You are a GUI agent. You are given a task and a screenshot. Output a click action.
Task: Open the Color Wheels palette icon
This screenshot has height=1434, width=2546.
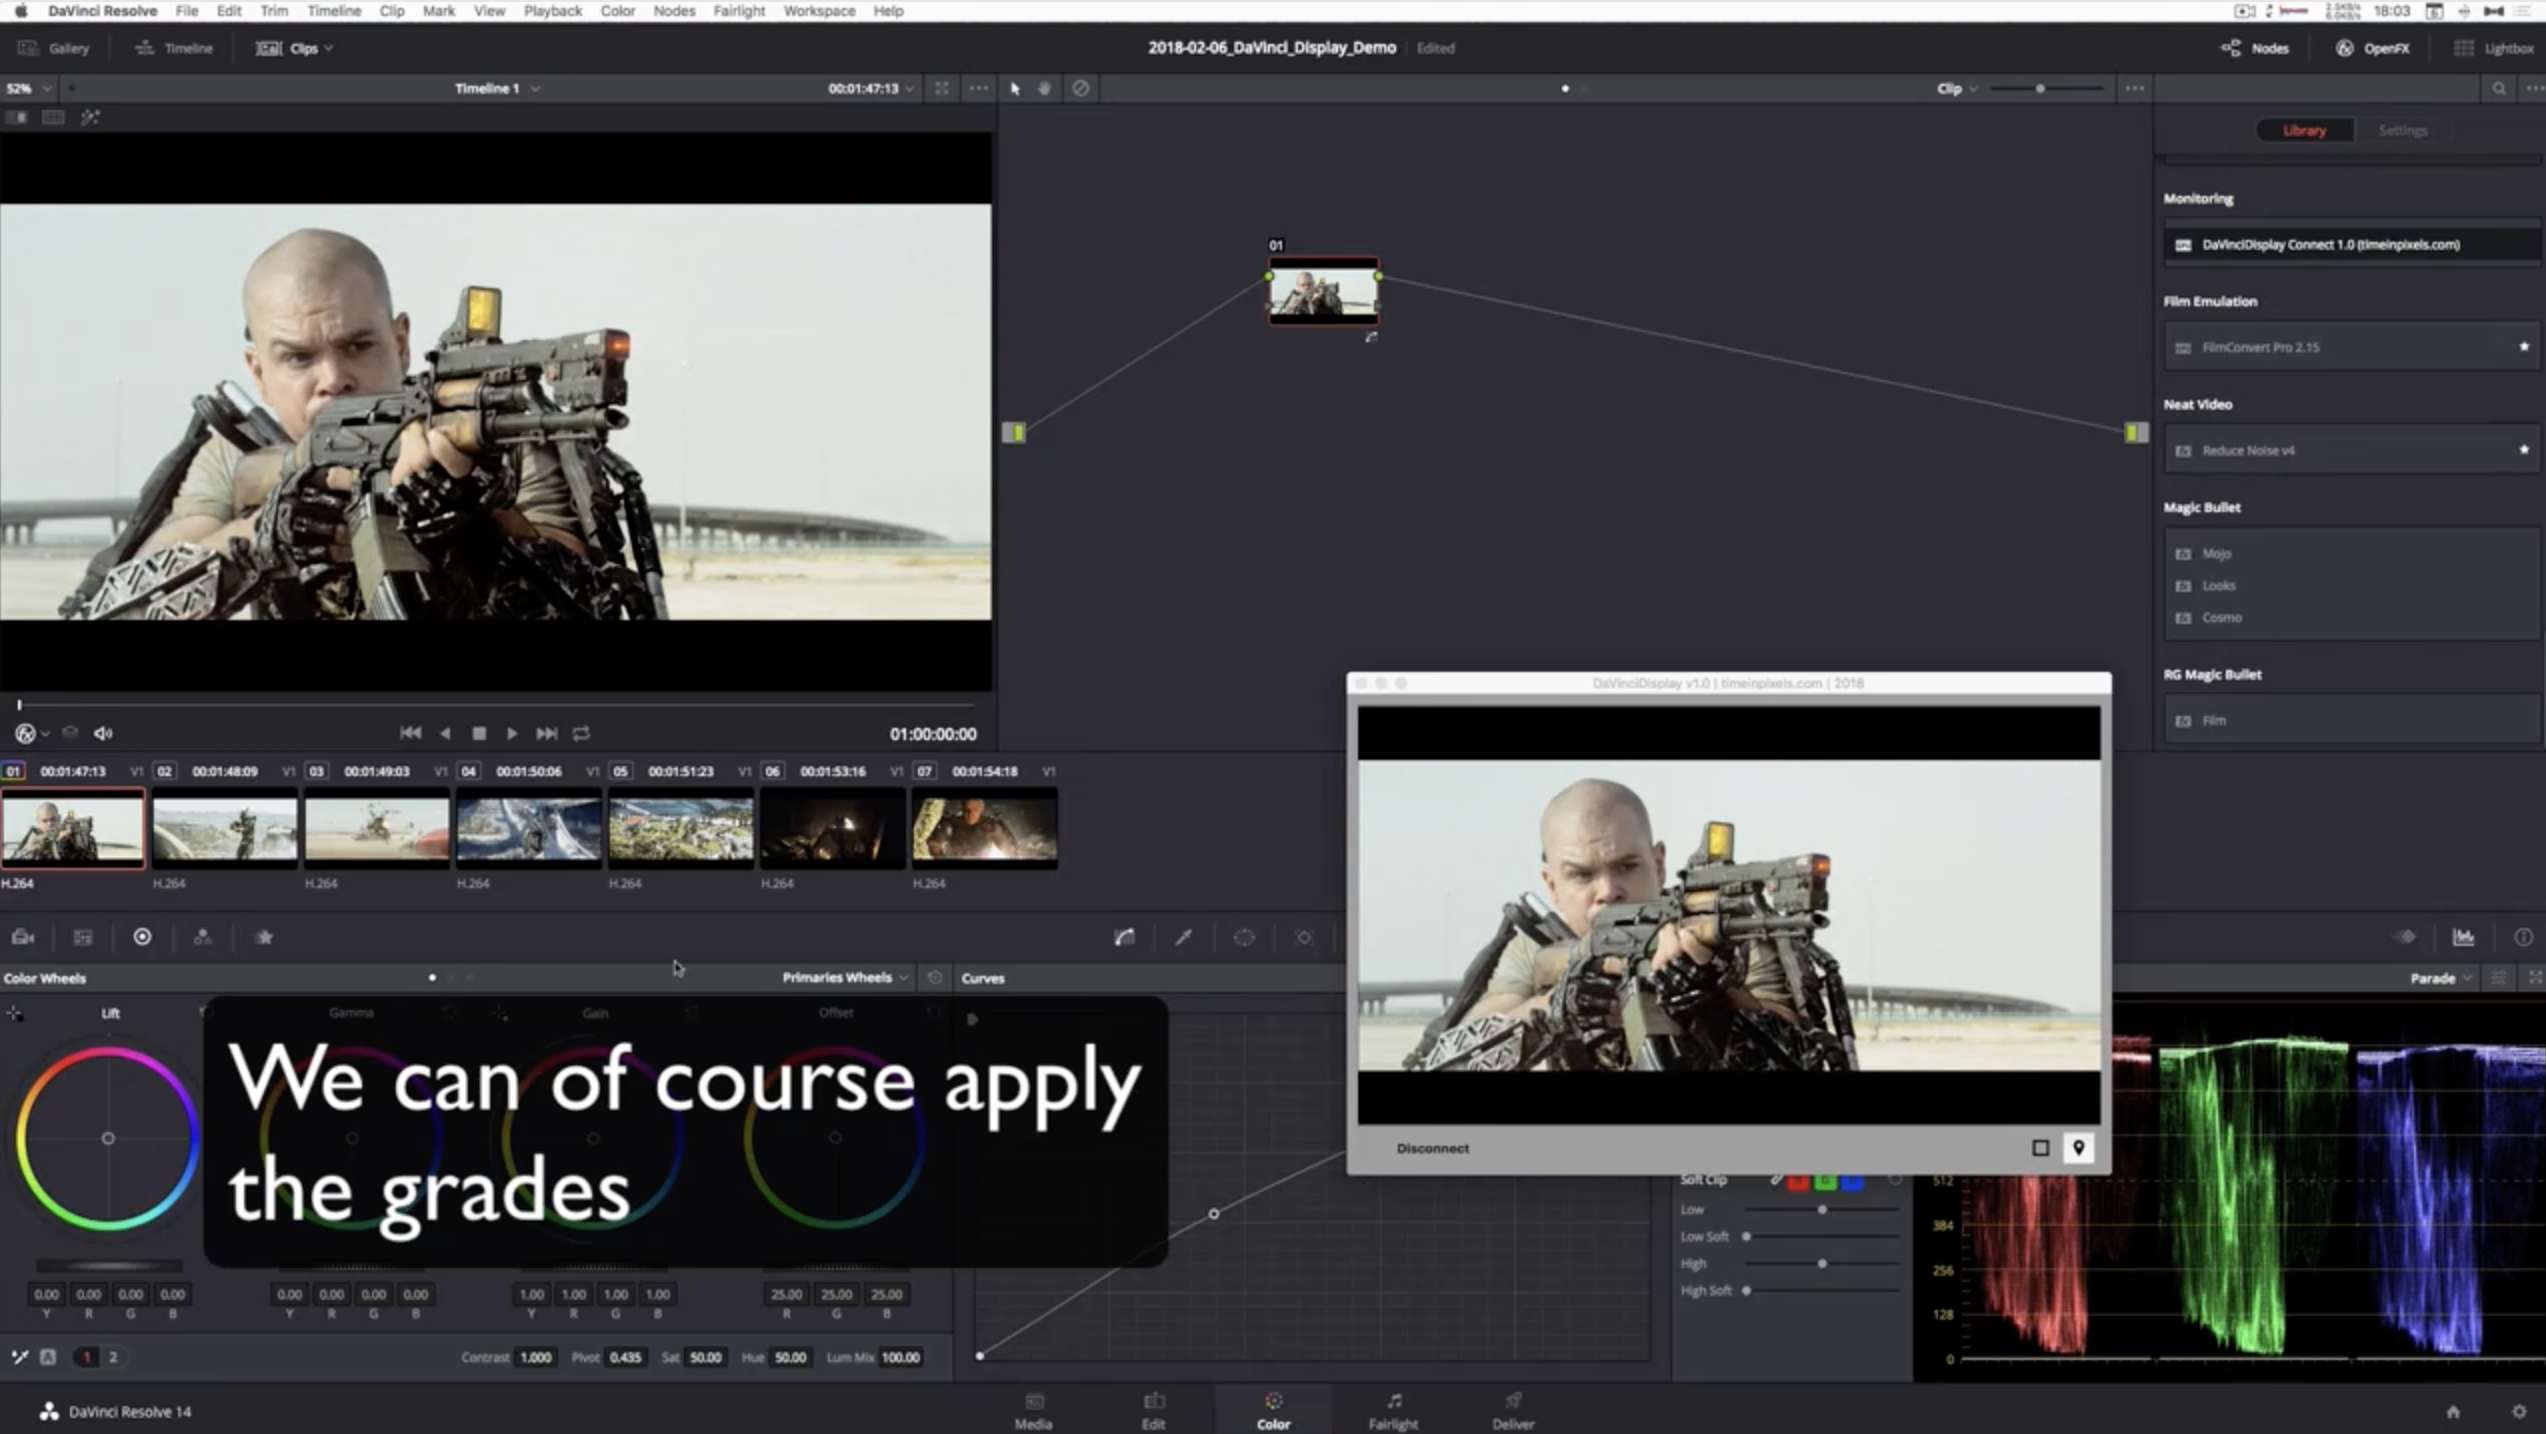143,937
